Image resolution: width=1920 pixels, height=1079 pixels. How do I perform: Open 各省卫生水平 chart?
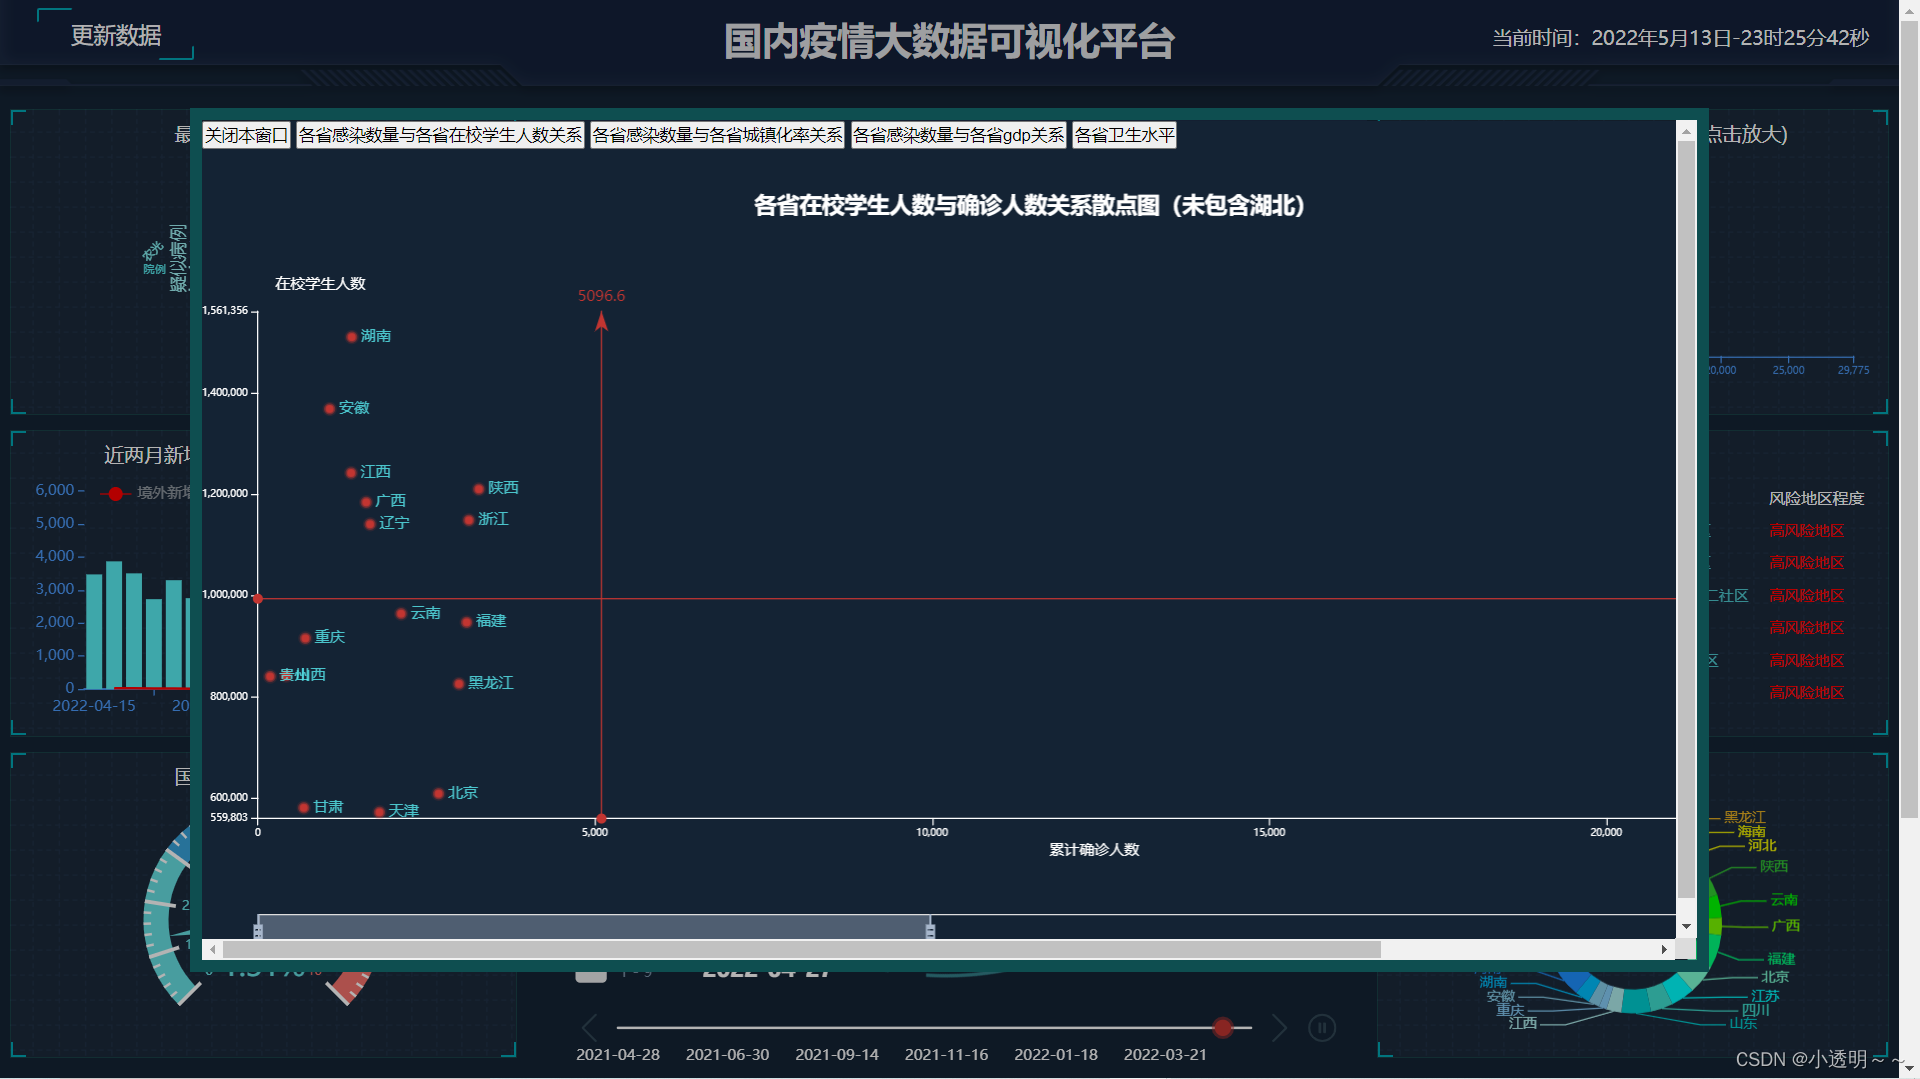point(1124,135)
